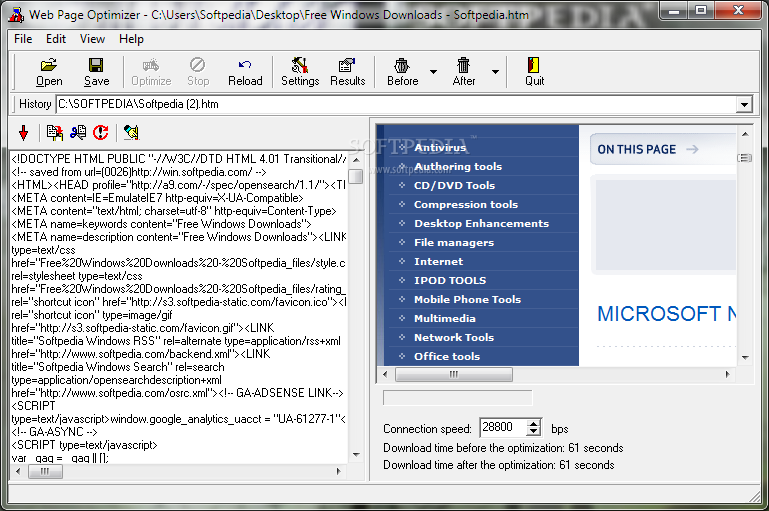Open the Edit menu
Screen dimensions: 769x511
pos(56,39)
